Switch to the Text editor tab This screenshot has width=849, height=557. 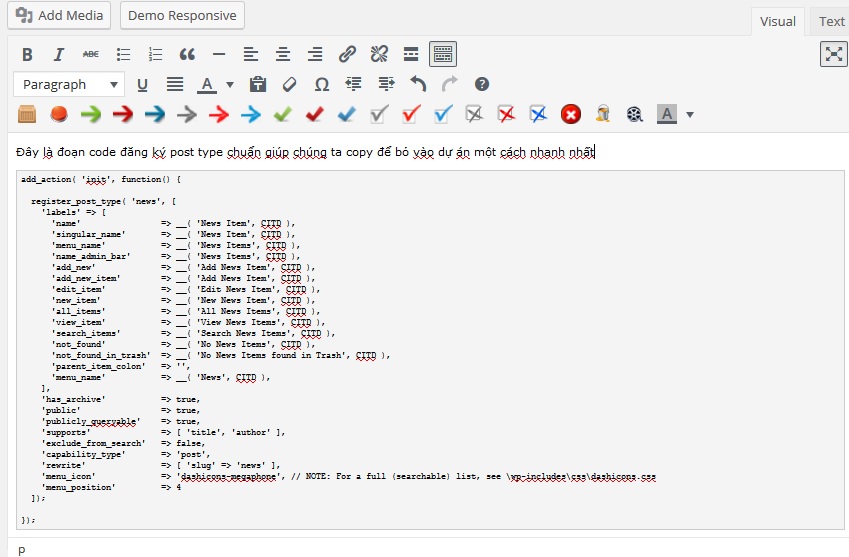(x=831, y=22)
